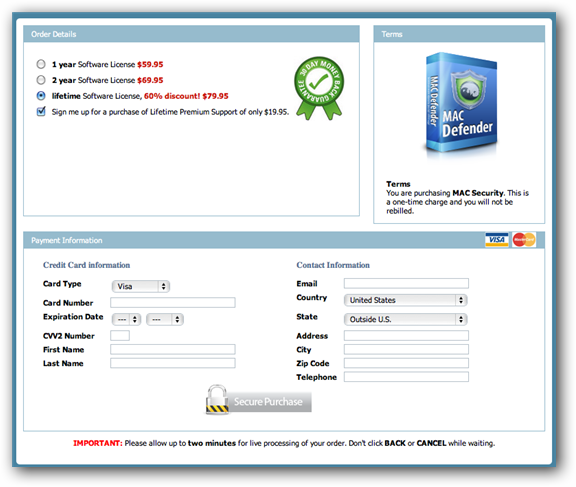Open the expiration year dropdown
Screen dimensions: 576x487
(165, 320)
